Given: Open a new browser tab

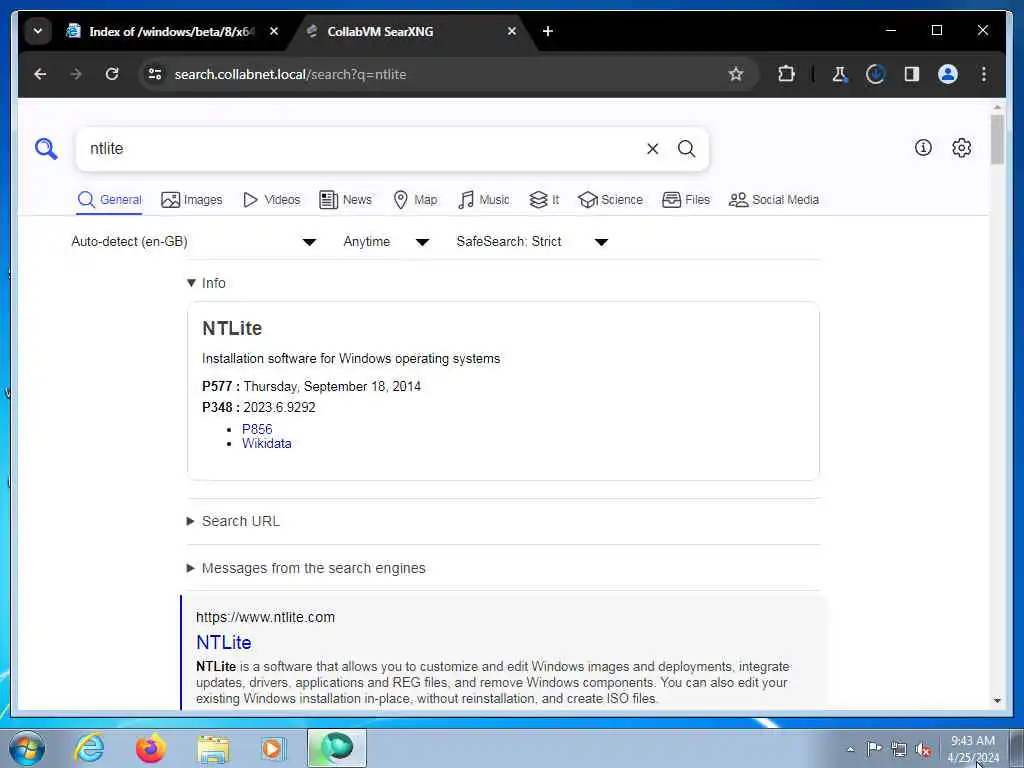Looking at the screenshot, I should 548,31.
